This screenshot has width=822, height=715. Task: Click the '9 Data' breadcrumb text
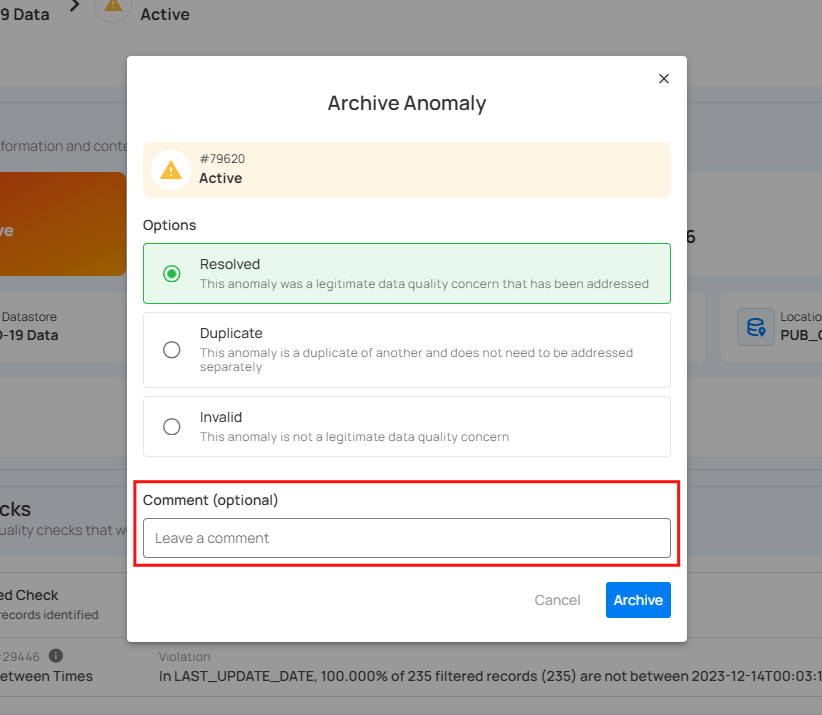click(25, 15)
